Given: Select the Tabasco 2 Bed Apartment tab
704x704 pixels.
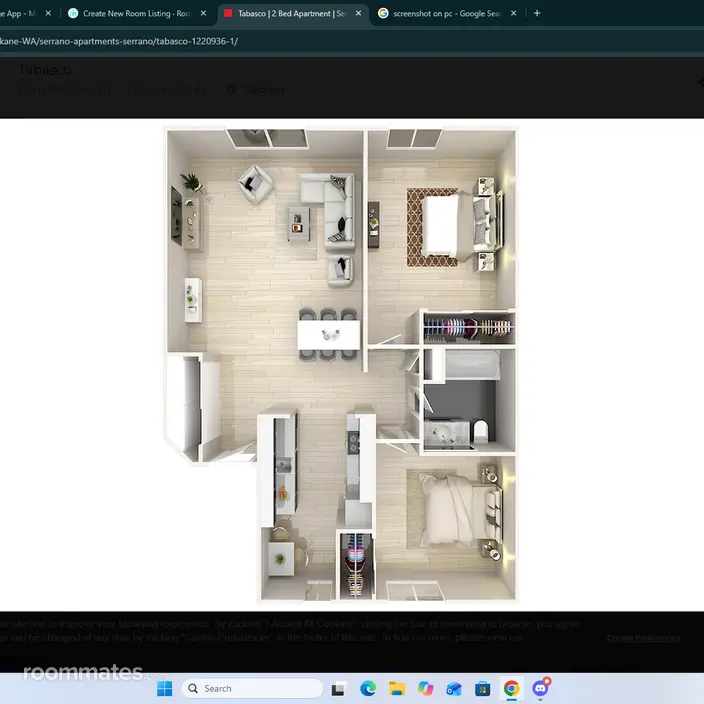Looking at the screenshot, I should point(293,13).
